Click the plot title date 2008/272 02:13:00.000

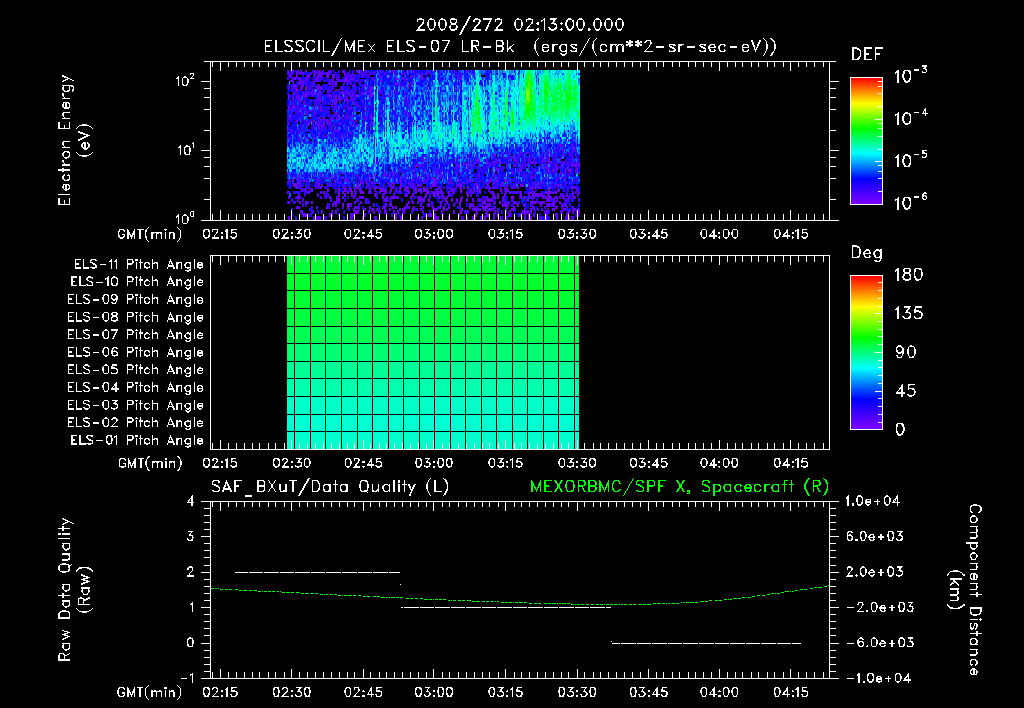(520, 25)
